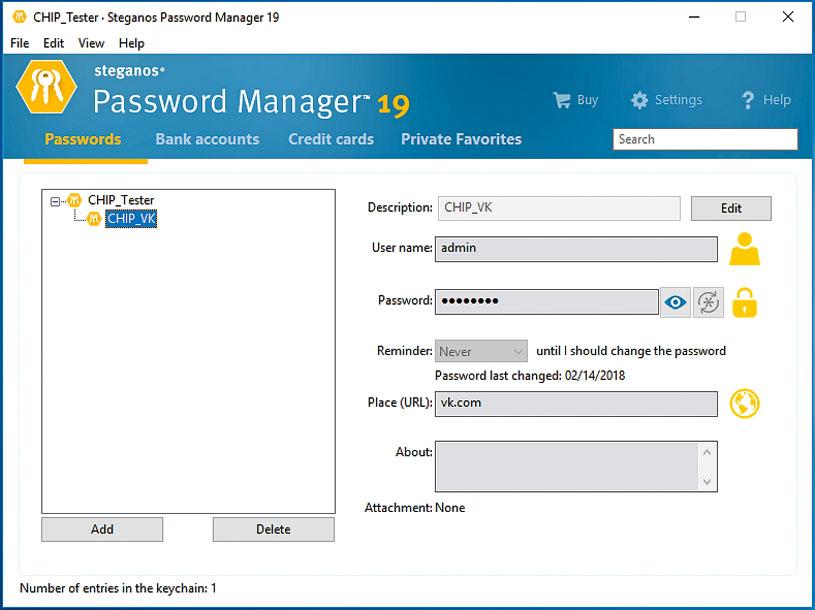
Task: Select the CHIP_VK entry in tree
Action: coord(130,219)
